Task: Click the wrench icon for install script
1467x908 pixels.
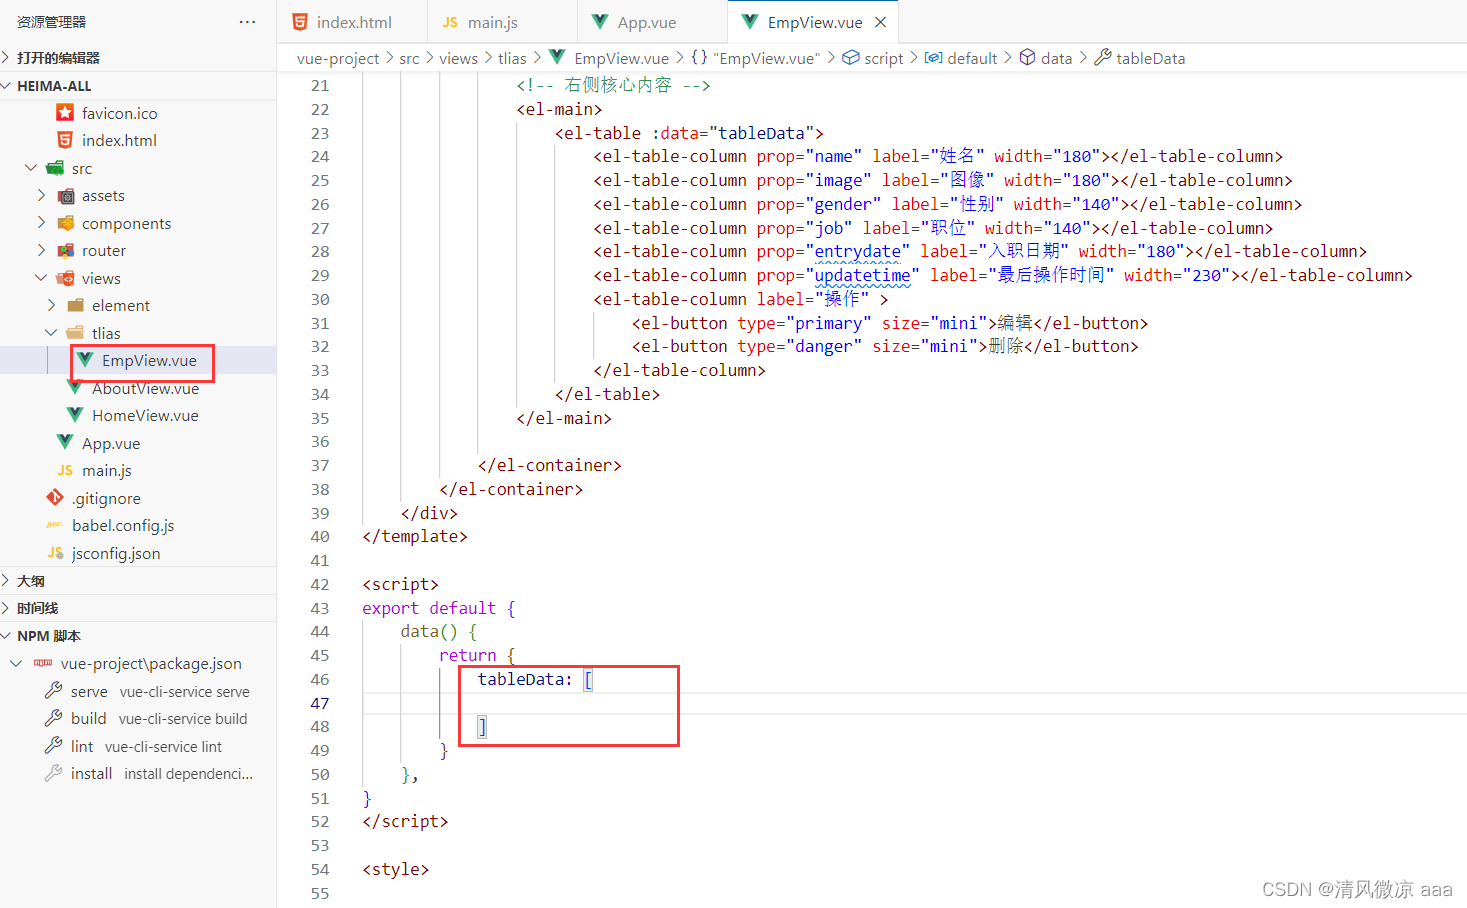Action: click(54, 773)
